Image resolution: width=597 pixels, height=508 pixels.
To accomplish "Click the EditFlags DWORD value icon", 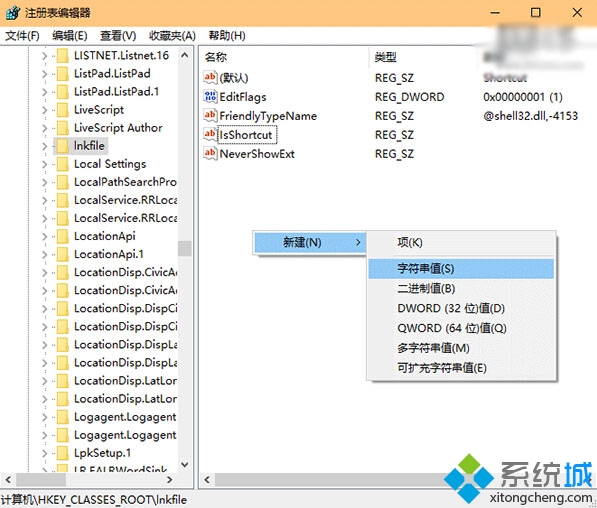I will click(210, 97).
